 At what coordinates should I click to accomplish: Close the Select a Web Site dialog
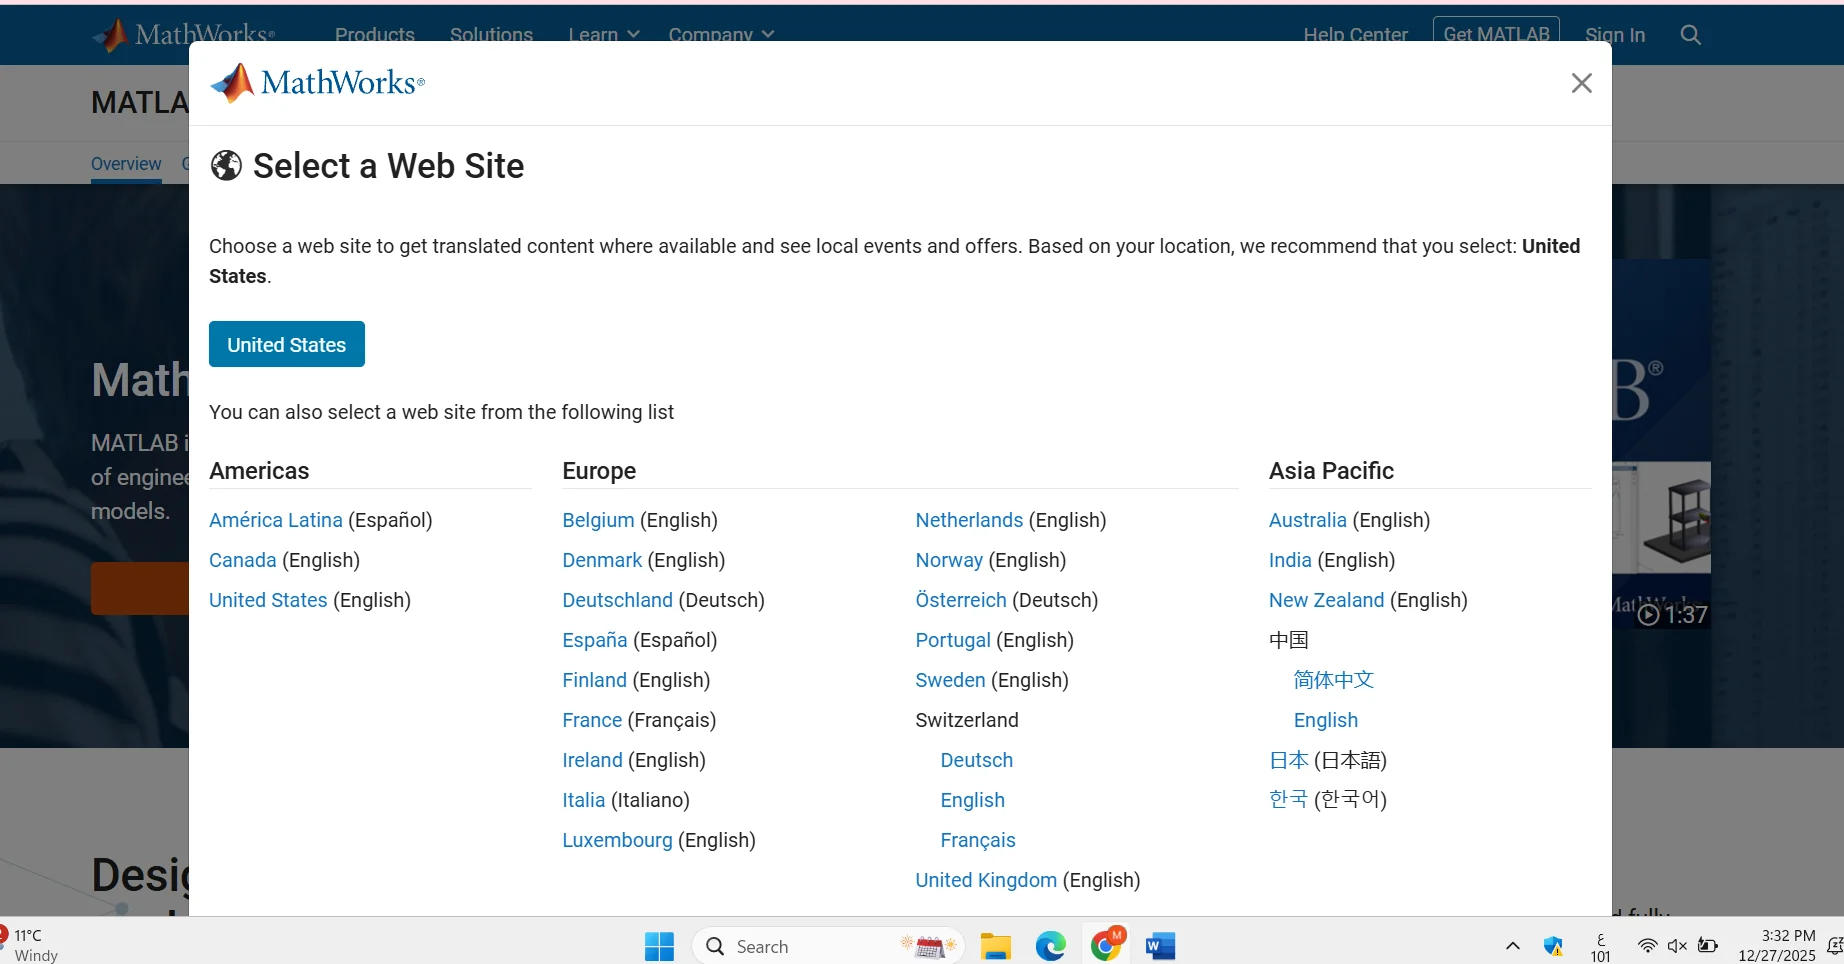tap(1581, 83)
